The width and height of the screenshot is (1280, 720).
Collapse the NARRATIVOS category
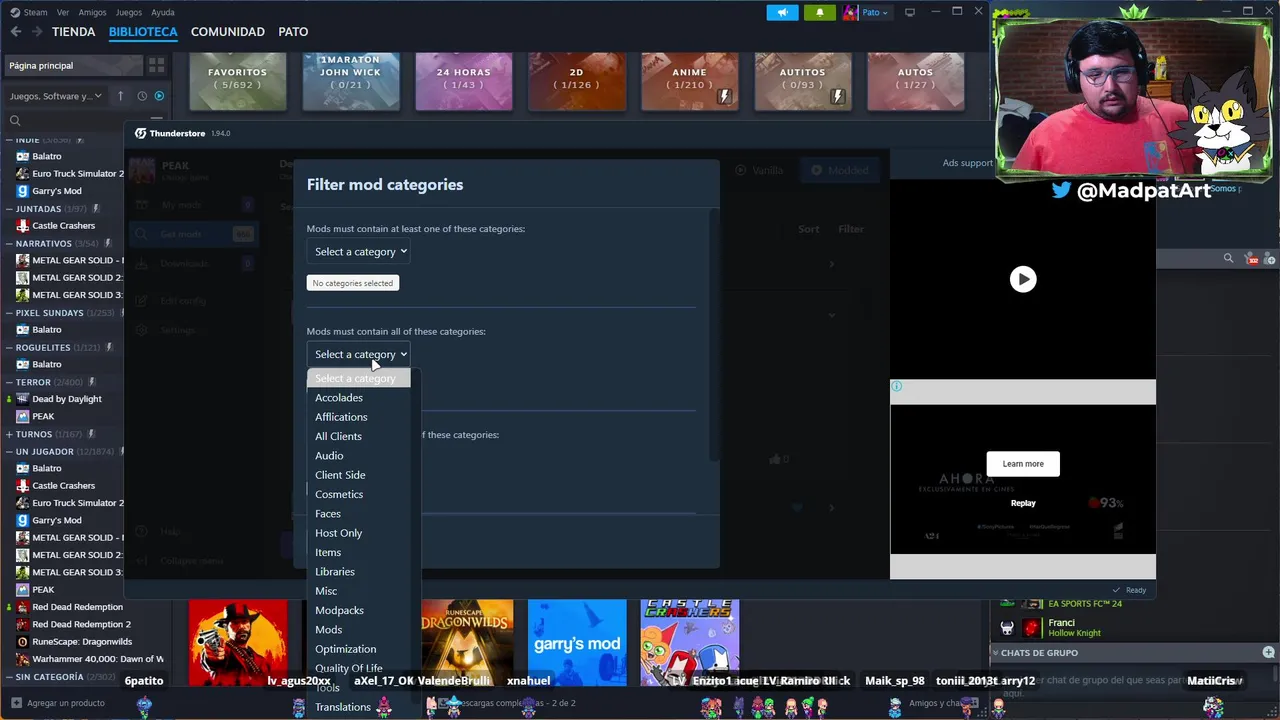[8, 243]
